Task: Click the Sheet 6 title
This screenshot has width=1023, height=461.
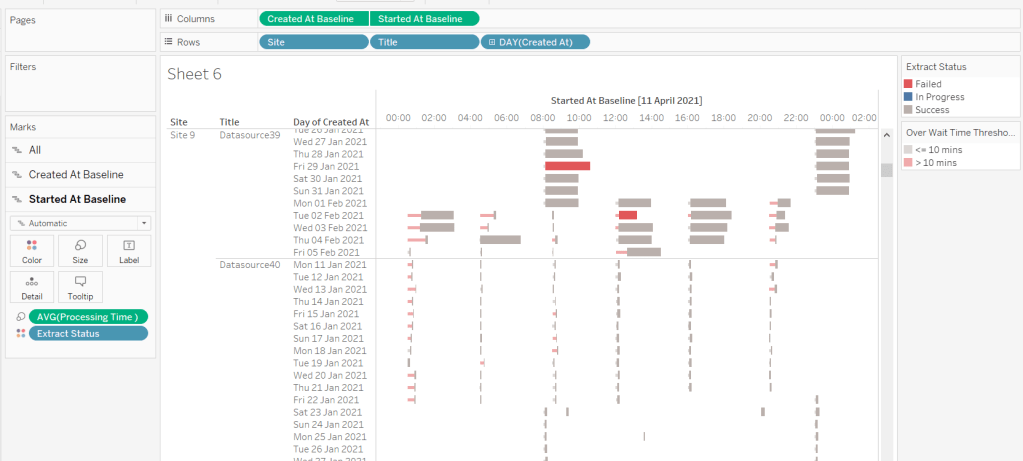Action: [194, 74]
